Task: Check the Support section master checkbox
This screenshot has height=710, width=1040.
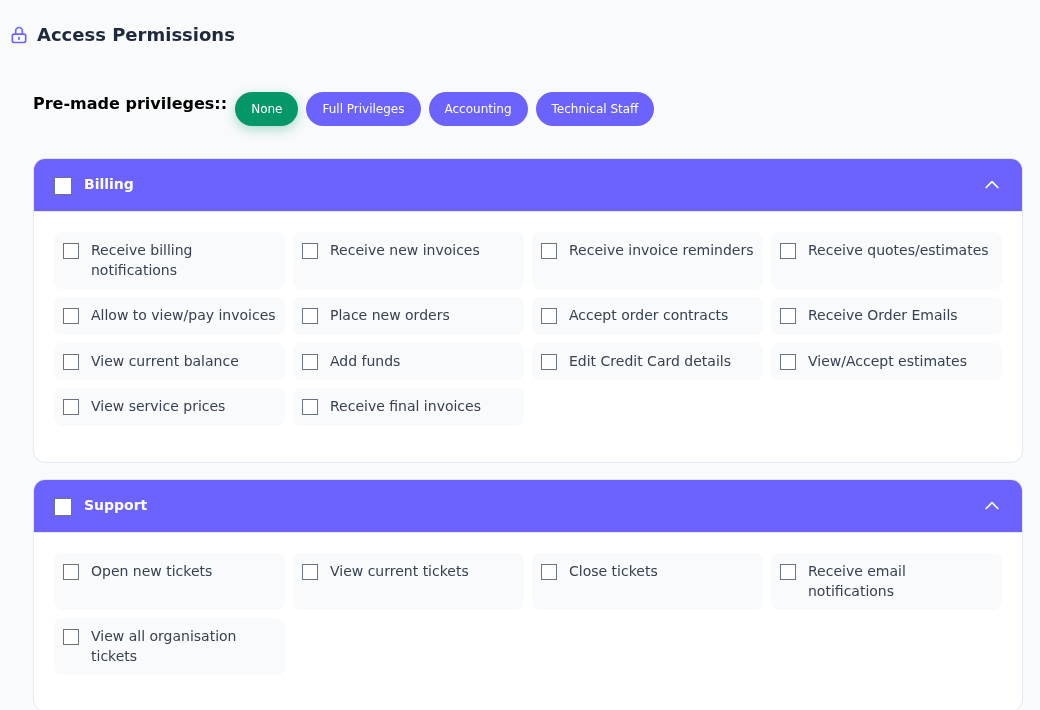Action: [x=63, y=507]
